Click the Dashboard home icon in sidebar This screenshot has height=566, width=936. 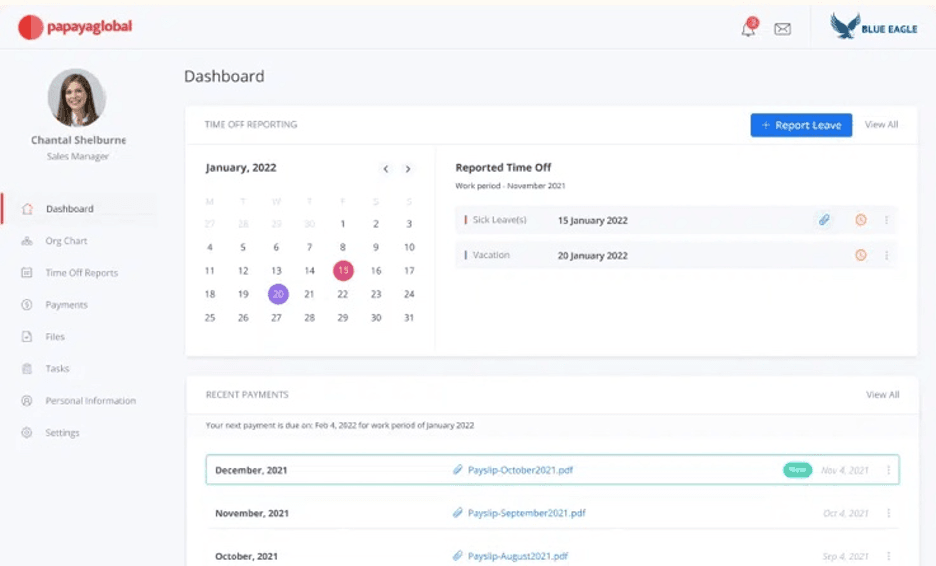point(27,209)
